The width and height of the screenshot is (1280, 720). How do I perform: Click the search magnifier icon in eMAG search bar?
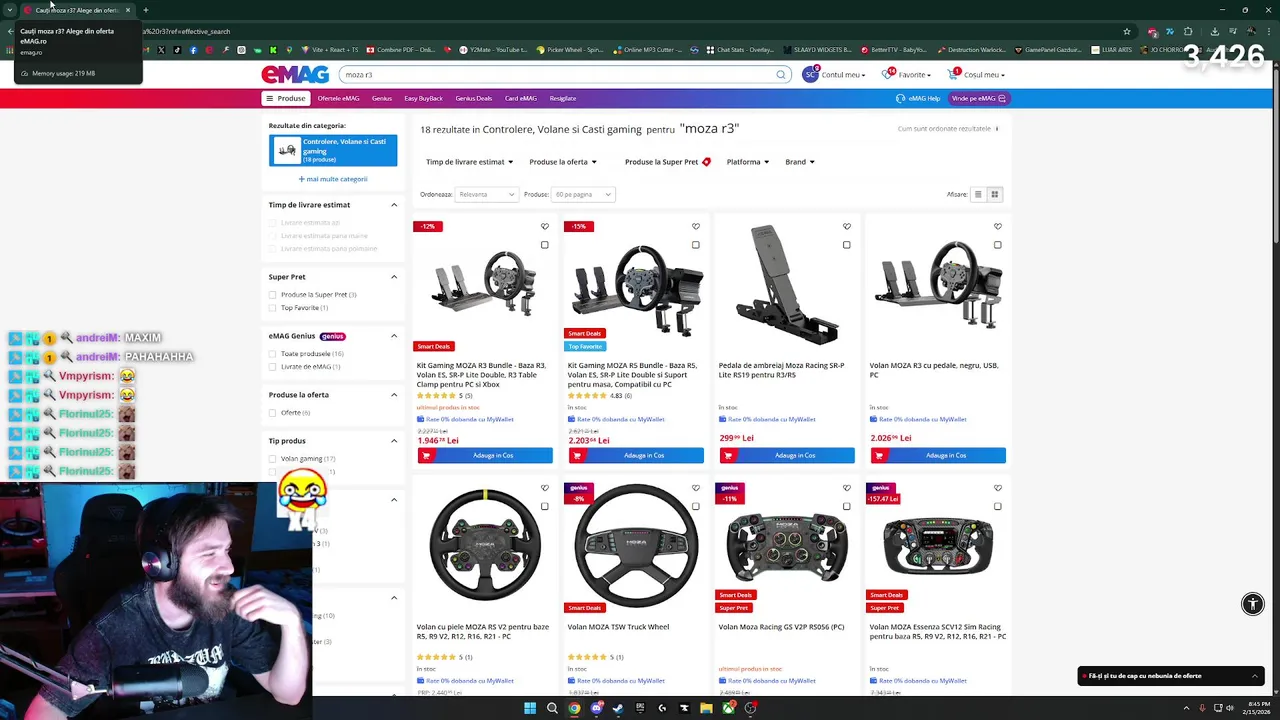pyautogui.click(x=781, y=74)
